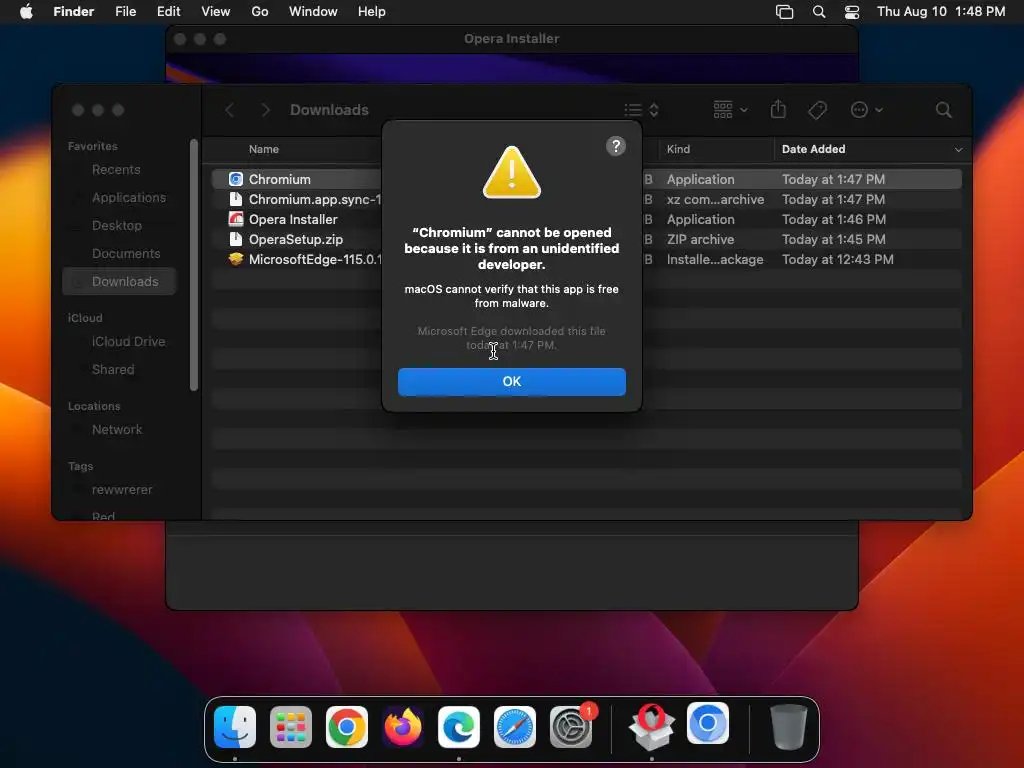Open the Trash in the Dock

pos(788,727)
